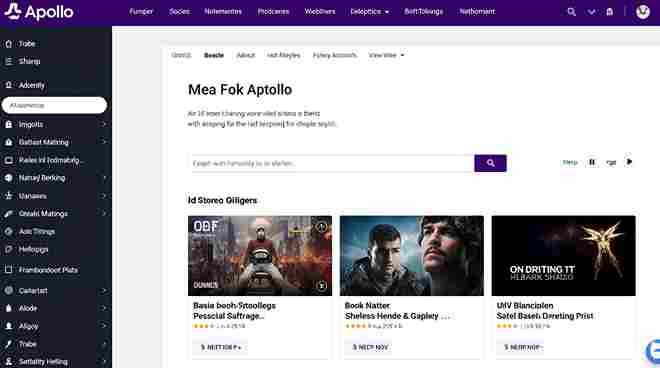Viewport: 660px width, 368px height.
Task: Open the Funper top menu
Action: pyautogui.click(x=141, y=12)
